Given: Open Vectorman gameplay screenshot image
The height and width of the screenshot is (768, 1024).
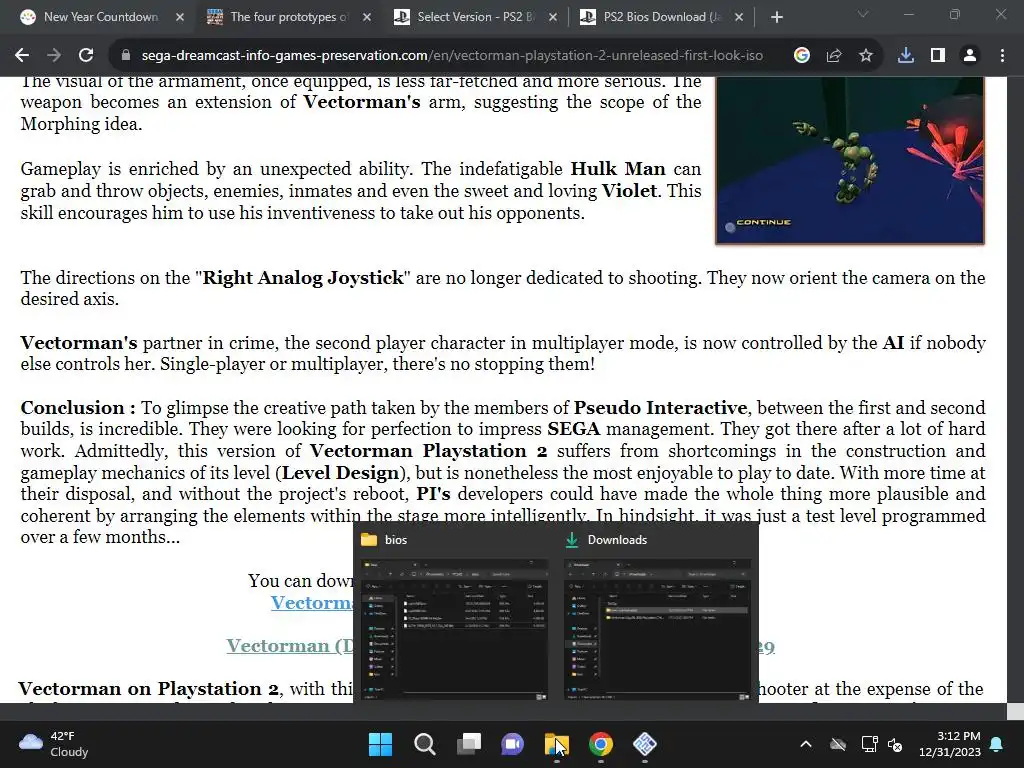Looking at the screenshot, I should pyautogui.click(x=850, y=161).
